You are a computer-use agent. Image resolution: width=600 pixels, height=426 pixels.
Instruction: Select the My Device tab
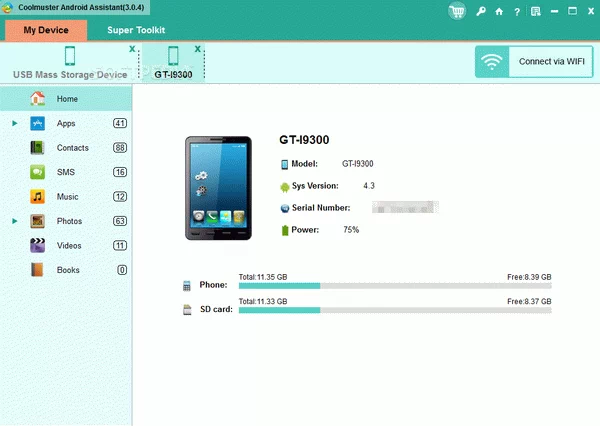pyautogui.click(x=46, y=30)
